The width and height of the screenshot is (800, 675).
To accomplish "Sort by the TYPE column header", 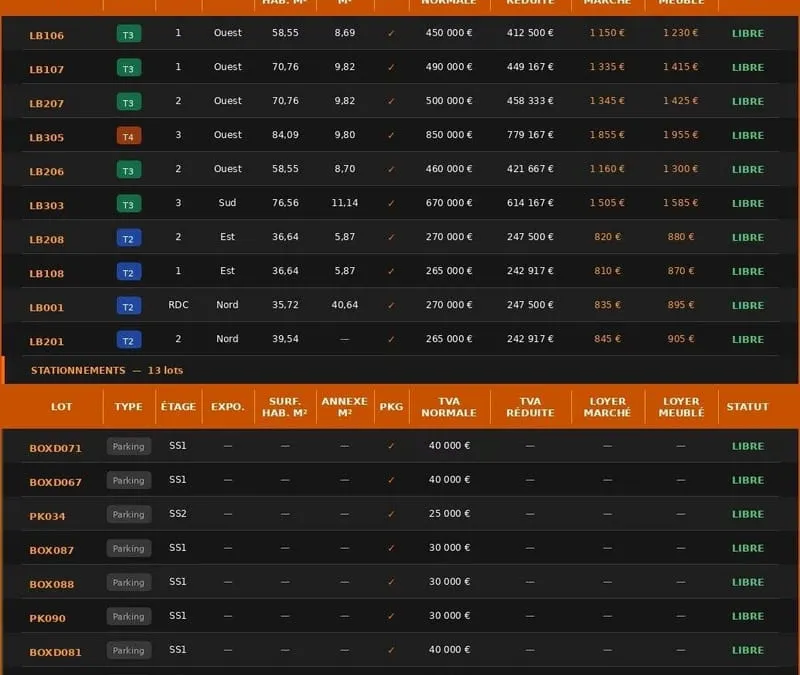I will [x=129, y=407].
